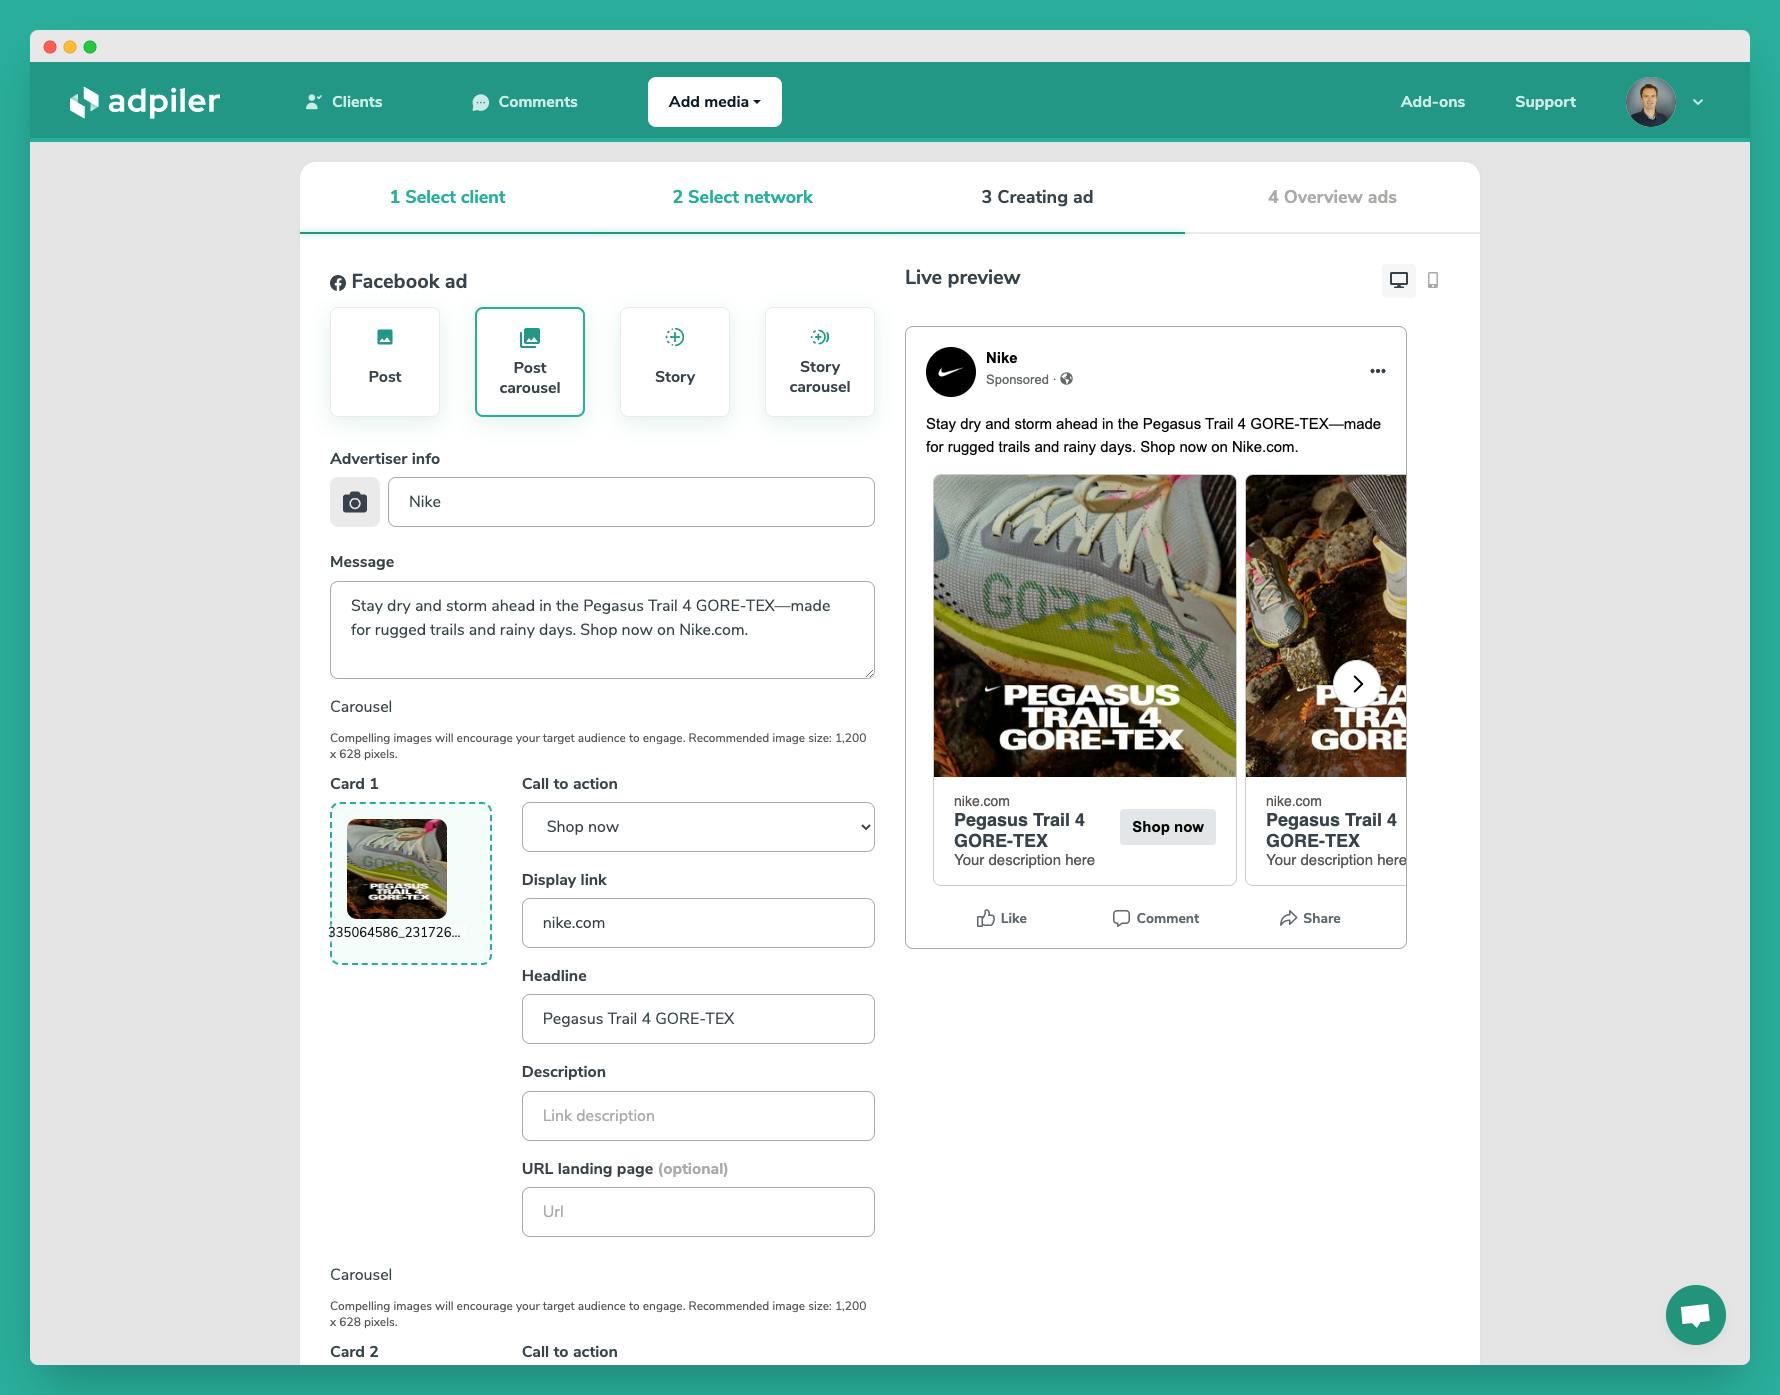
Task: Click into the Message text area
Action: coord(602,630)
